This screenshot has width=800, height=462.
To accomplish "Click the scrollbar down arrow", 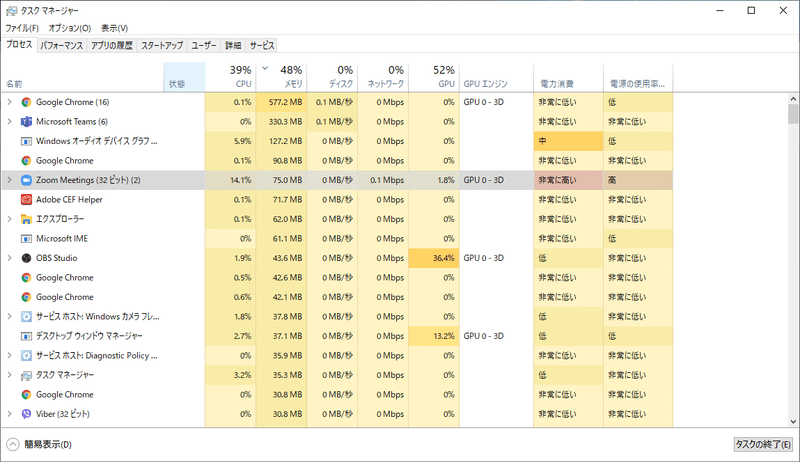I will click(793, 422).
